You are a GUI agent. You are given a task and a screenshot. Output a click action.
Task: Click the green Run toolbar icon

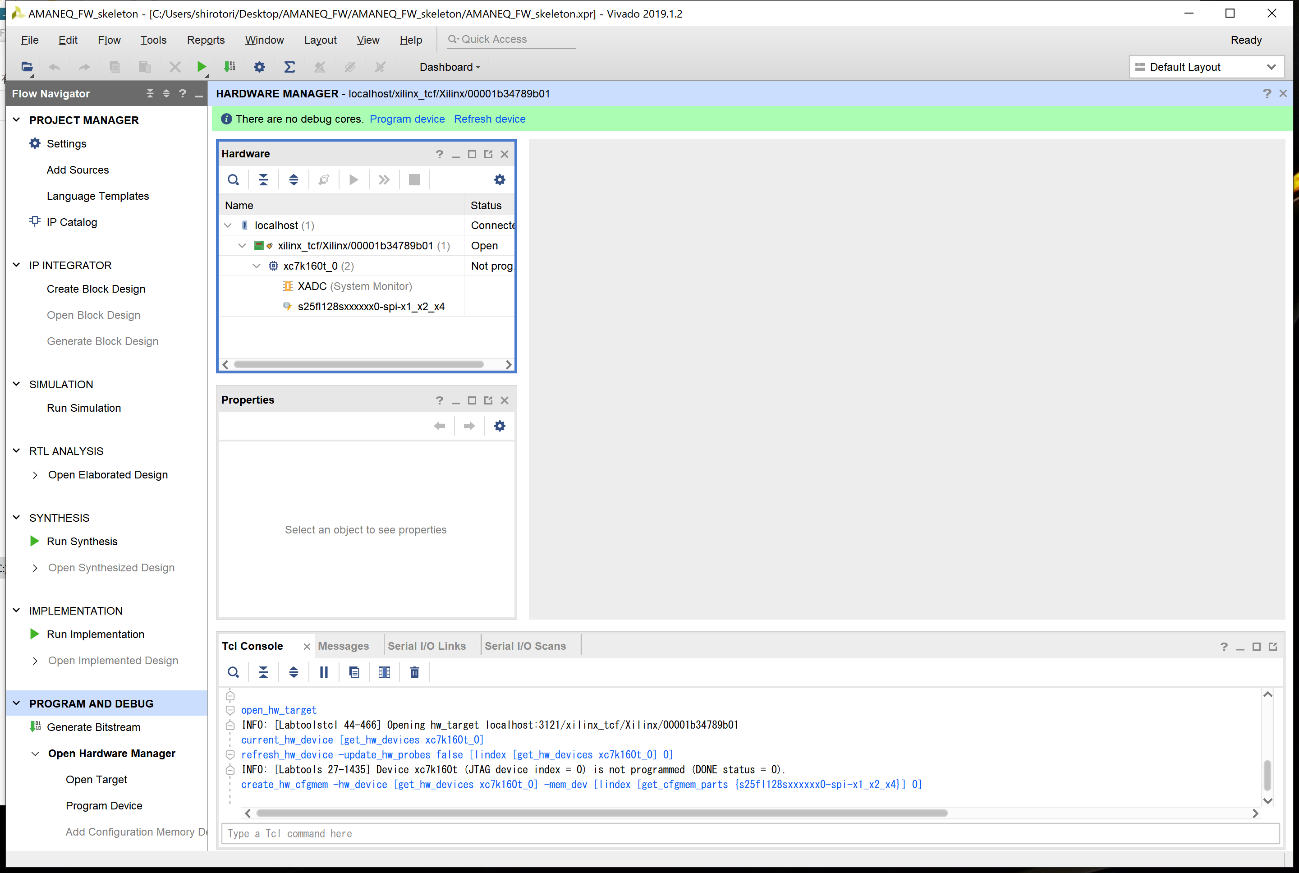click(x=202, y=67)
